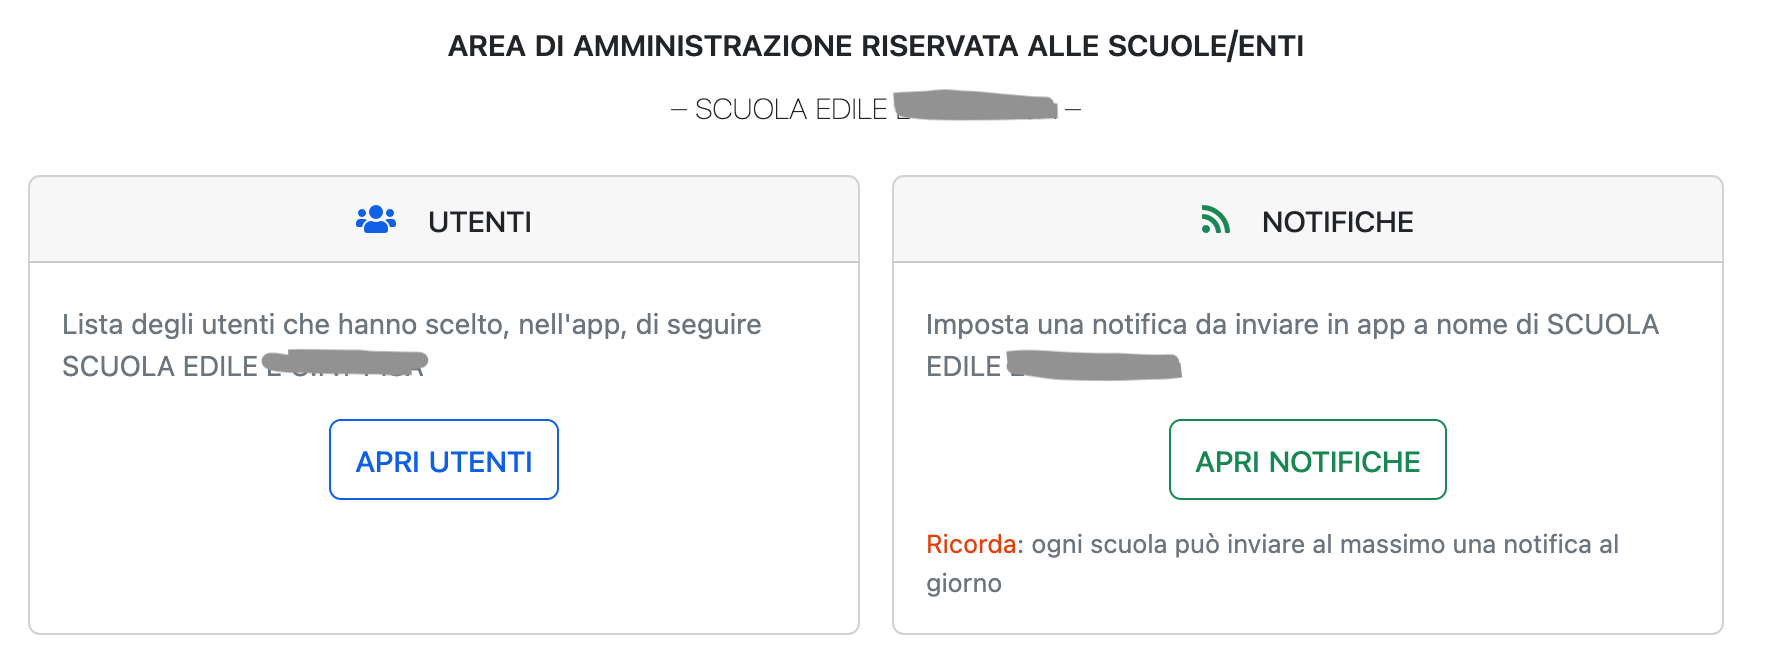This screenshot has width=1782, height=668.
Task: Click the gray redaction mark in the NOTIFICHE card
Action: [1094, 365]
